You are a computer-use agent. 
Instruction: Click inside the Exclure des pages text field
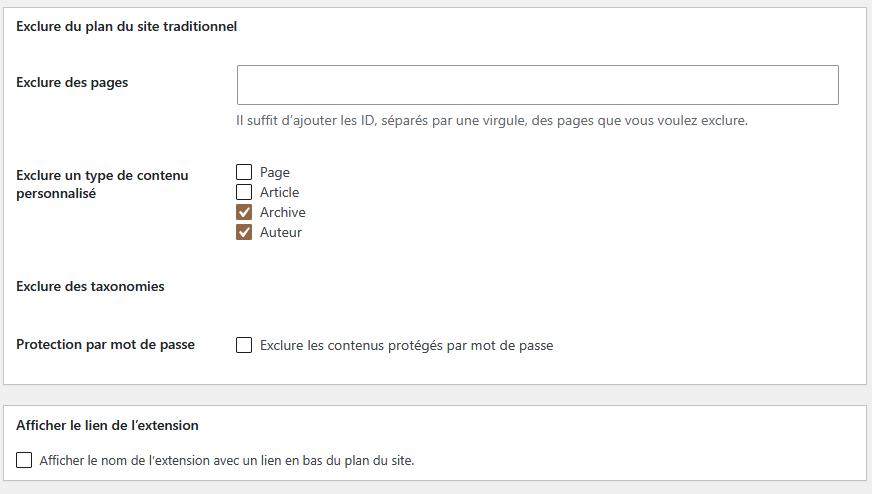[x=537, y=85]
